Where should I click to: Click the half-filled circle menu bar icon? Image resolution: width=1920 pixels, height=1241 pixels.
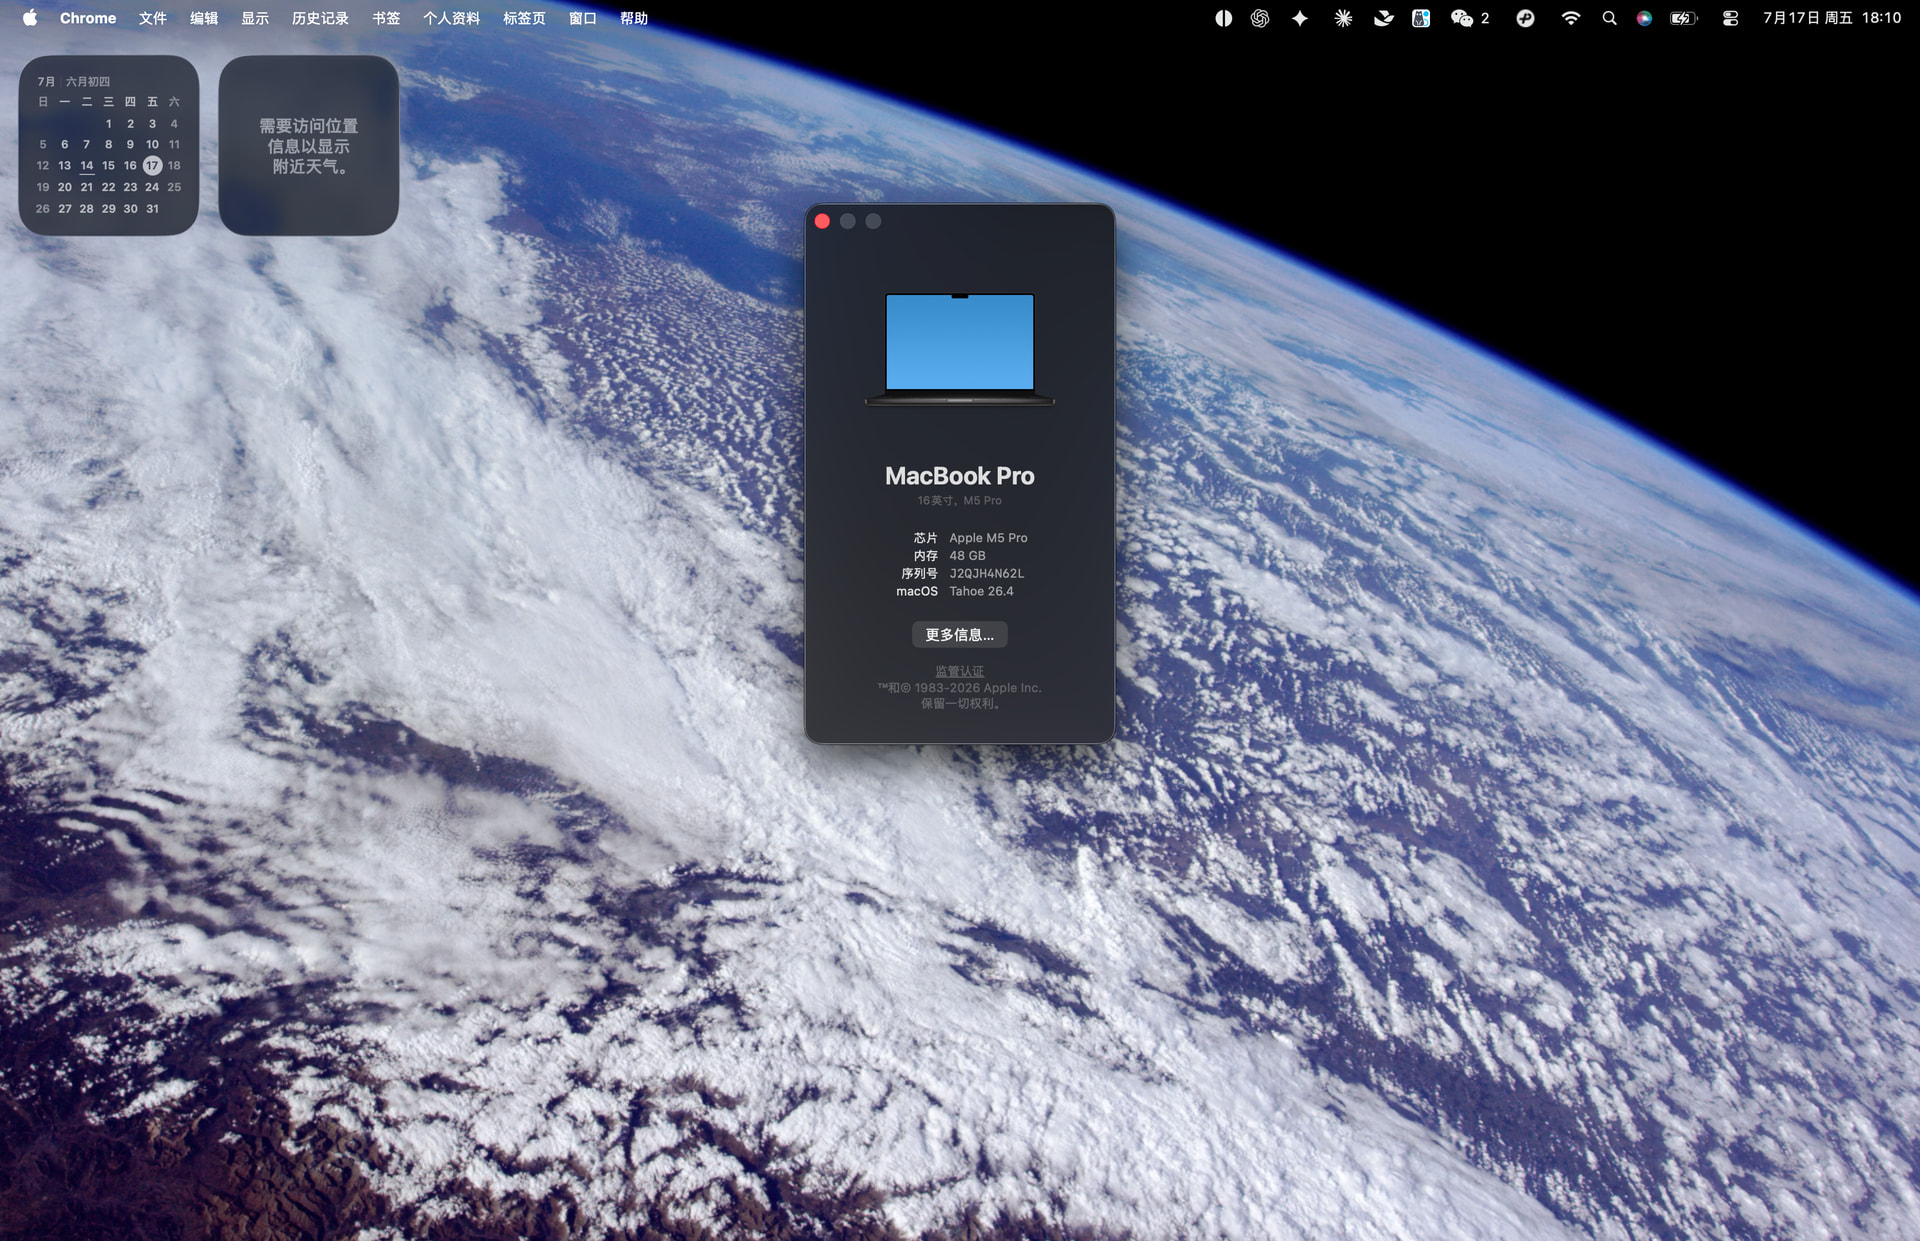[x=1223, y=18]
